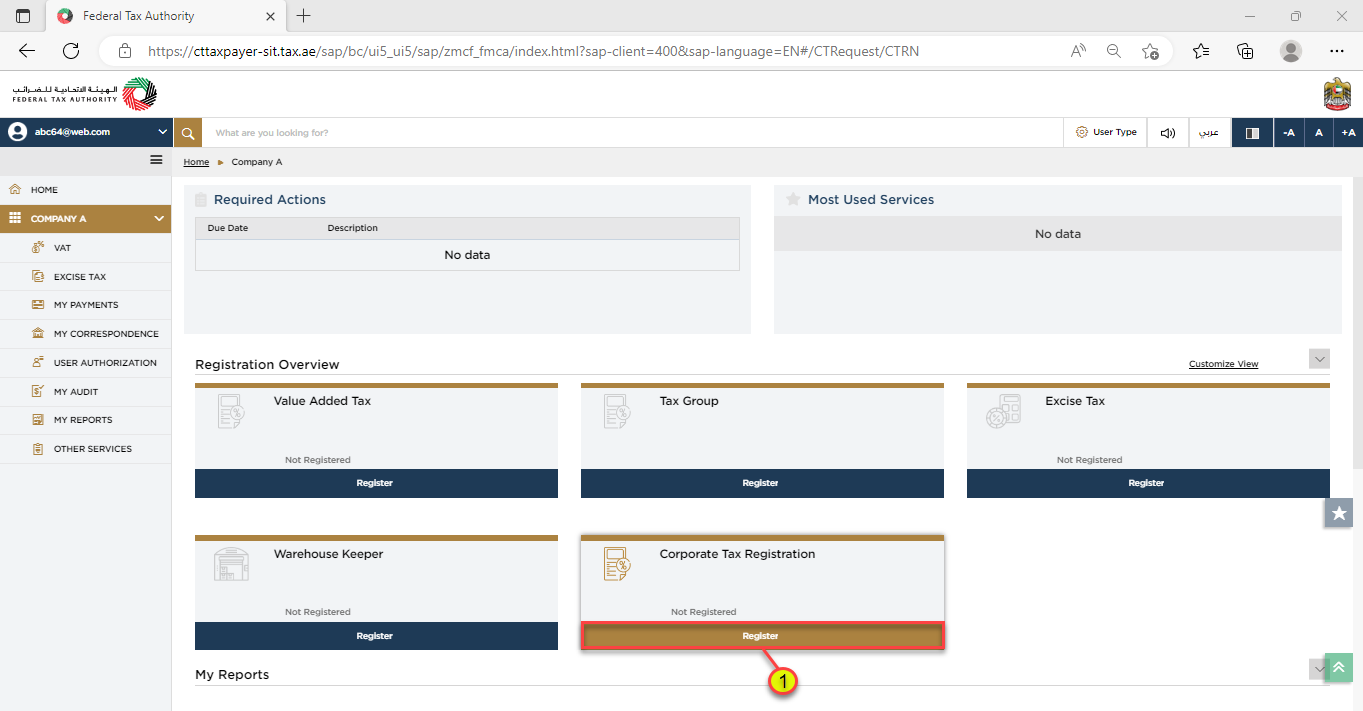Register as Warehouse Keeper

pos(375,636)
